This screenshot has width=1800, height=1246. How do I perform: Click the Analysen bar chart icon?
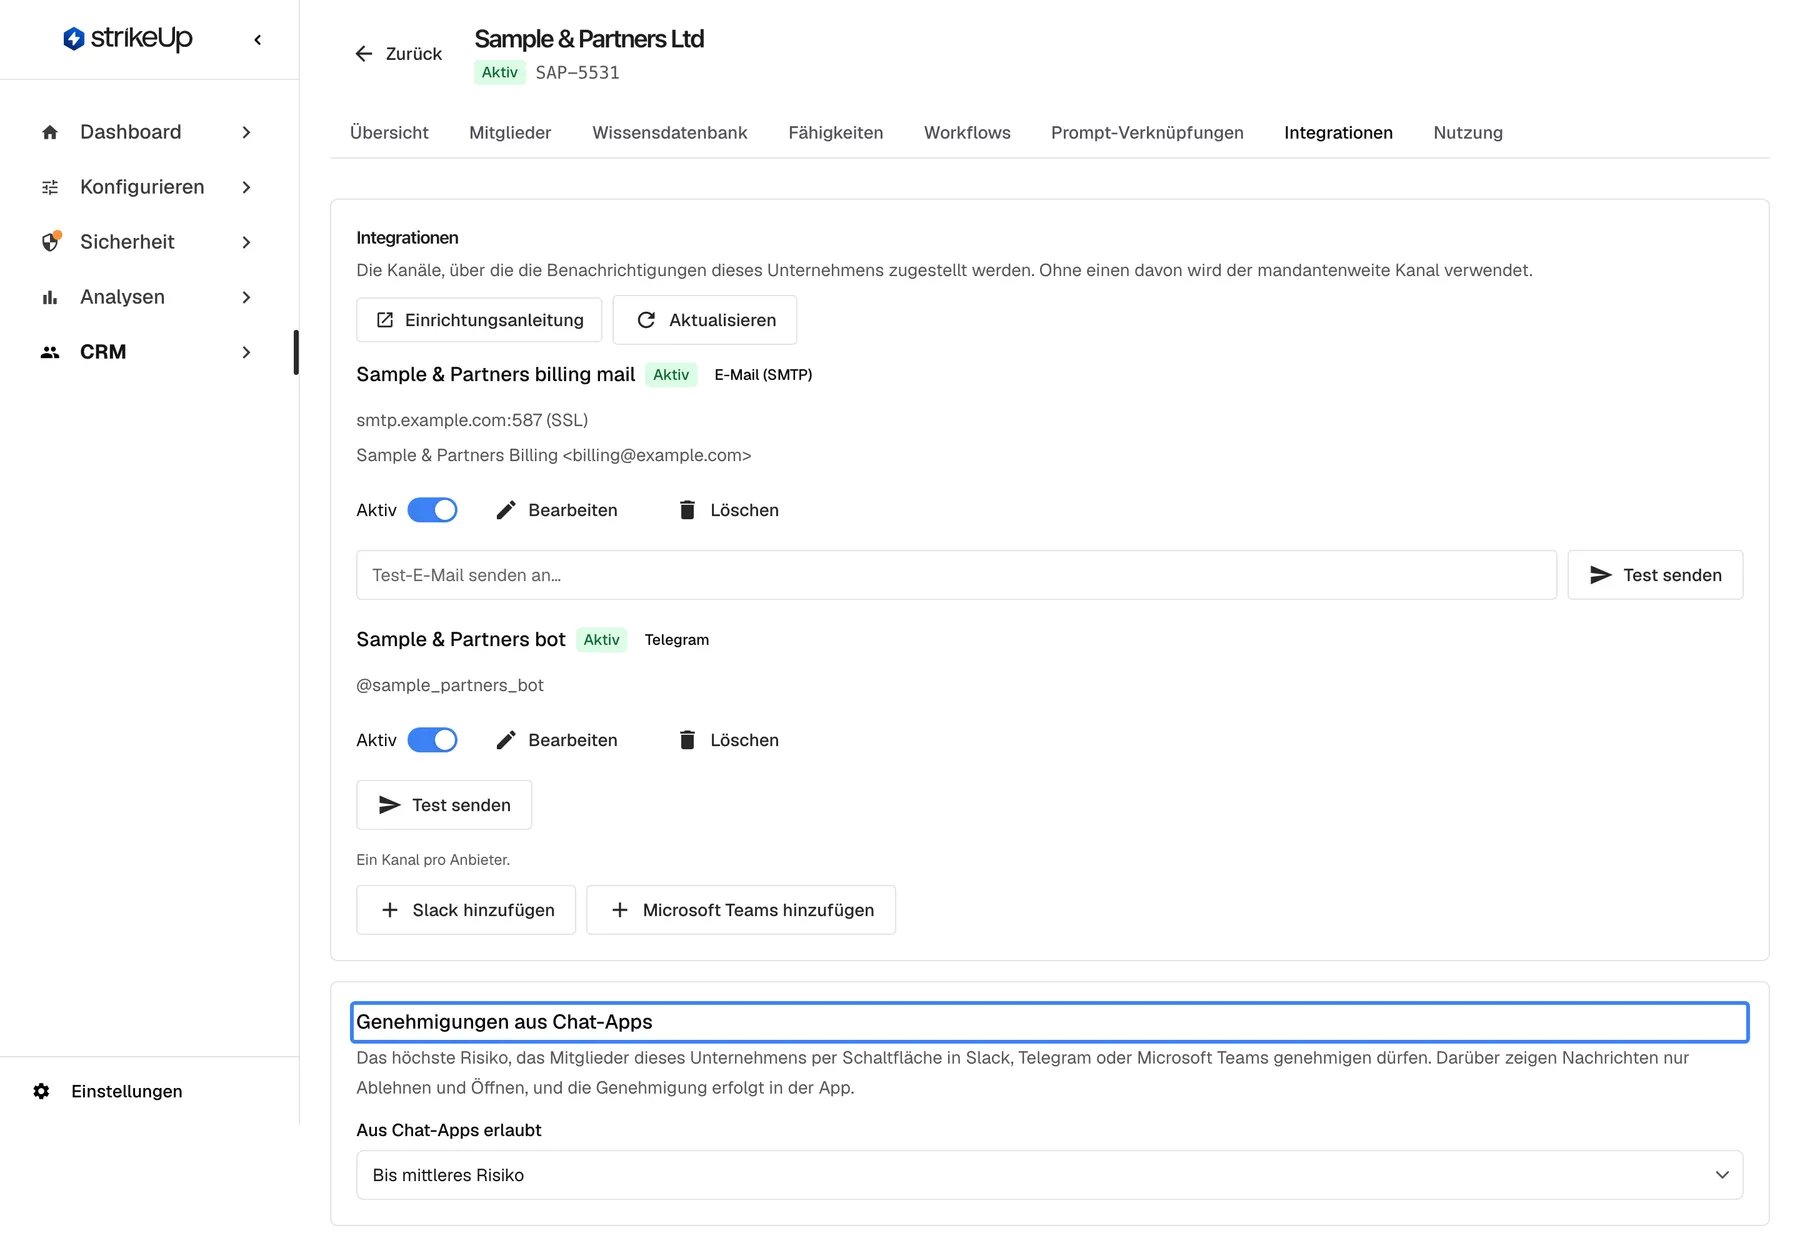(x=50, y=297)
